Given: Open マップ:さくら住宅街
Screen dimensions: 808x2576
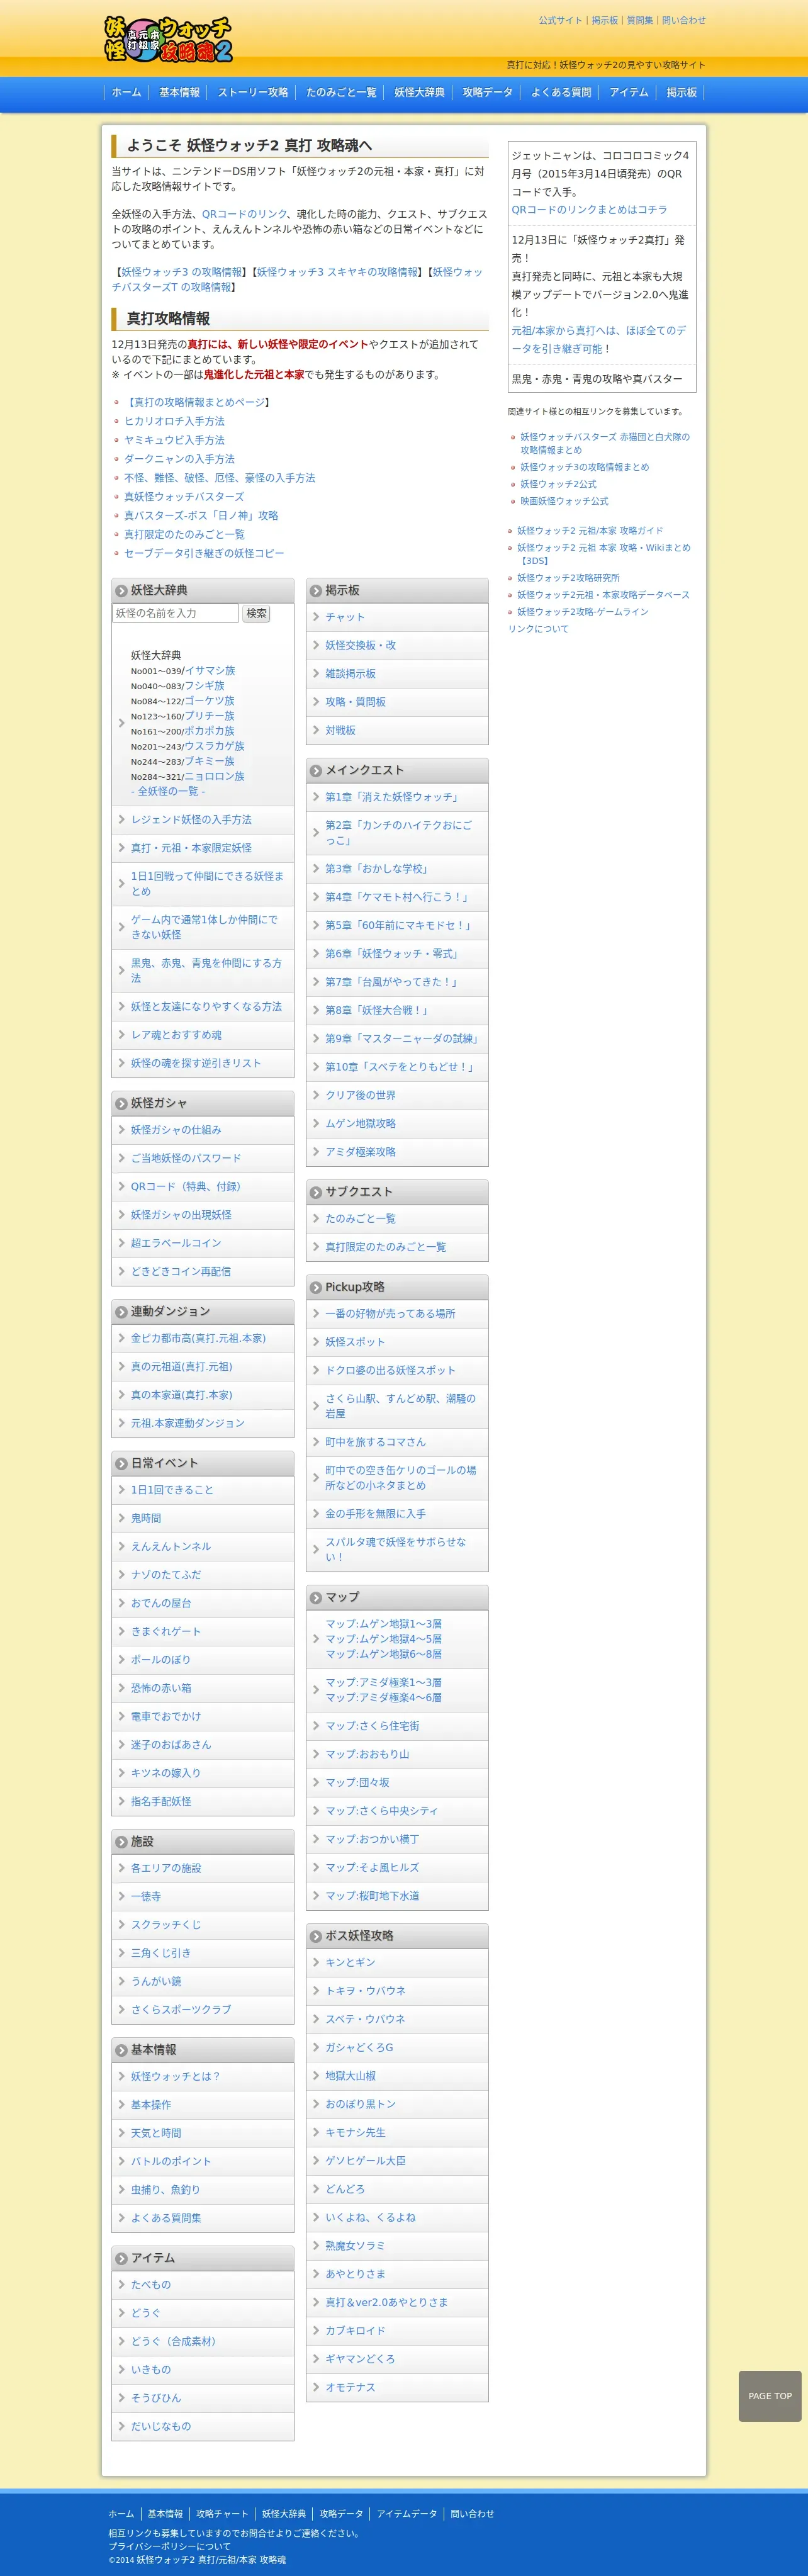Looking at the screenshot, I should pyautogui.click(x=372, y=1726).
